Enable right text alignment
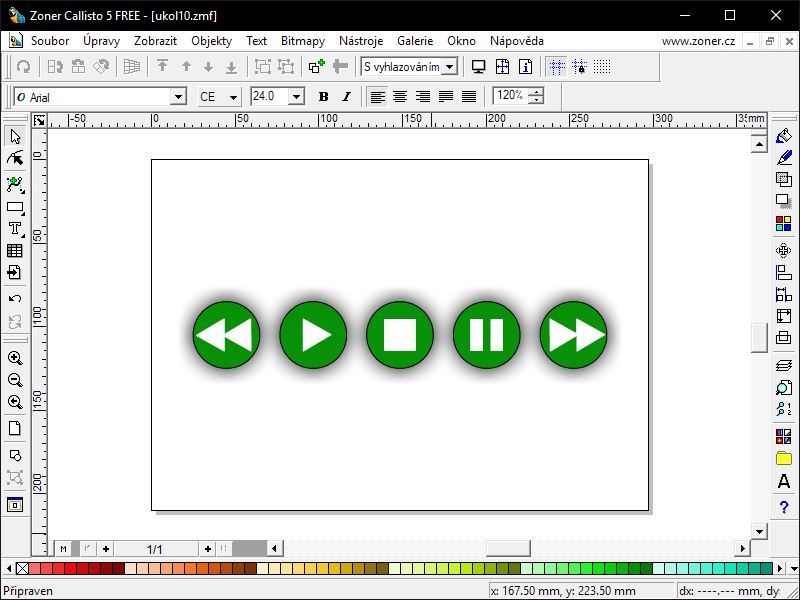 coord(423,96)
